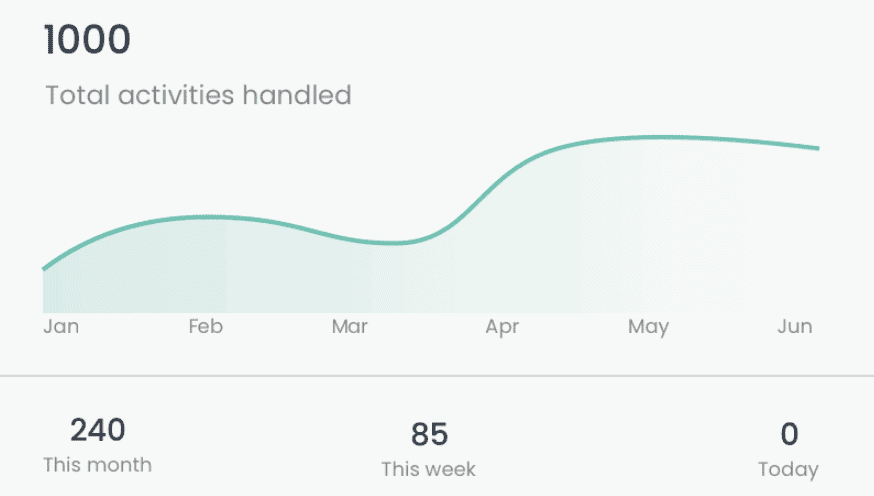Click the Jun label on the chart axis
Viewport: 874px width, 496px height.
[x=795, y=326]
